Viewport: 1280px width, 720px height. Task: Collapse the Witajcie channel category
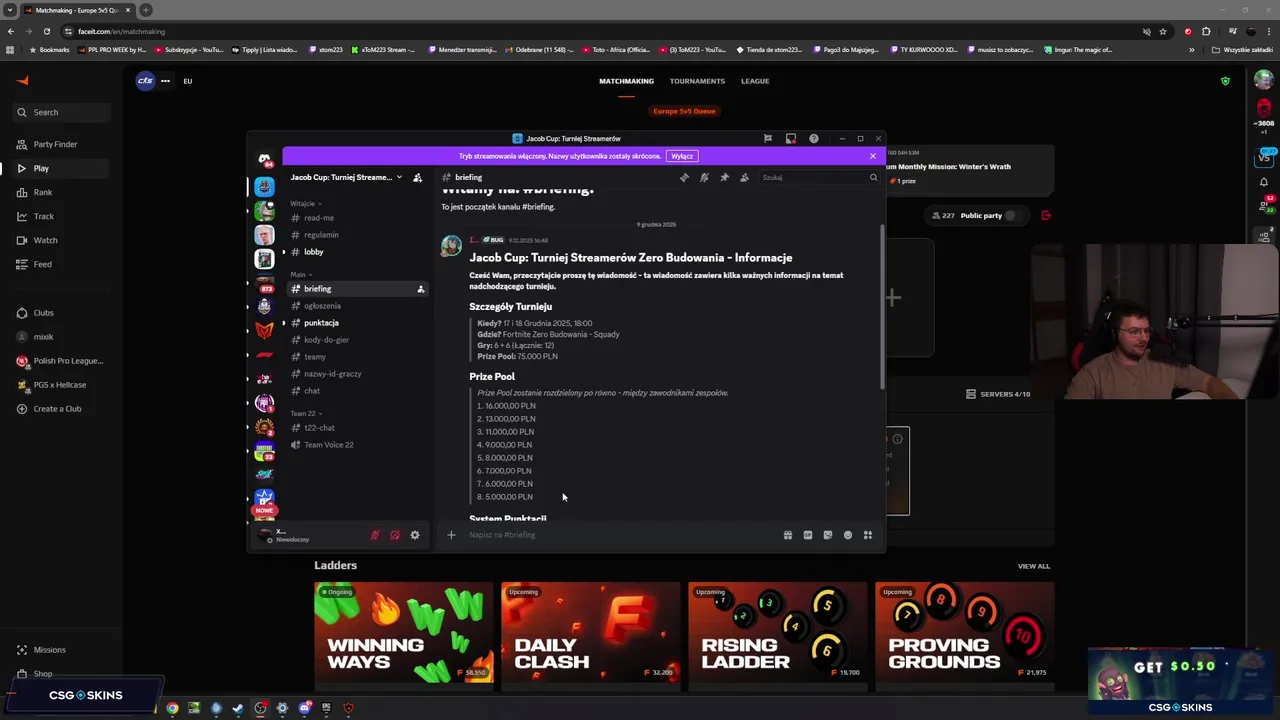click(305, 203)
